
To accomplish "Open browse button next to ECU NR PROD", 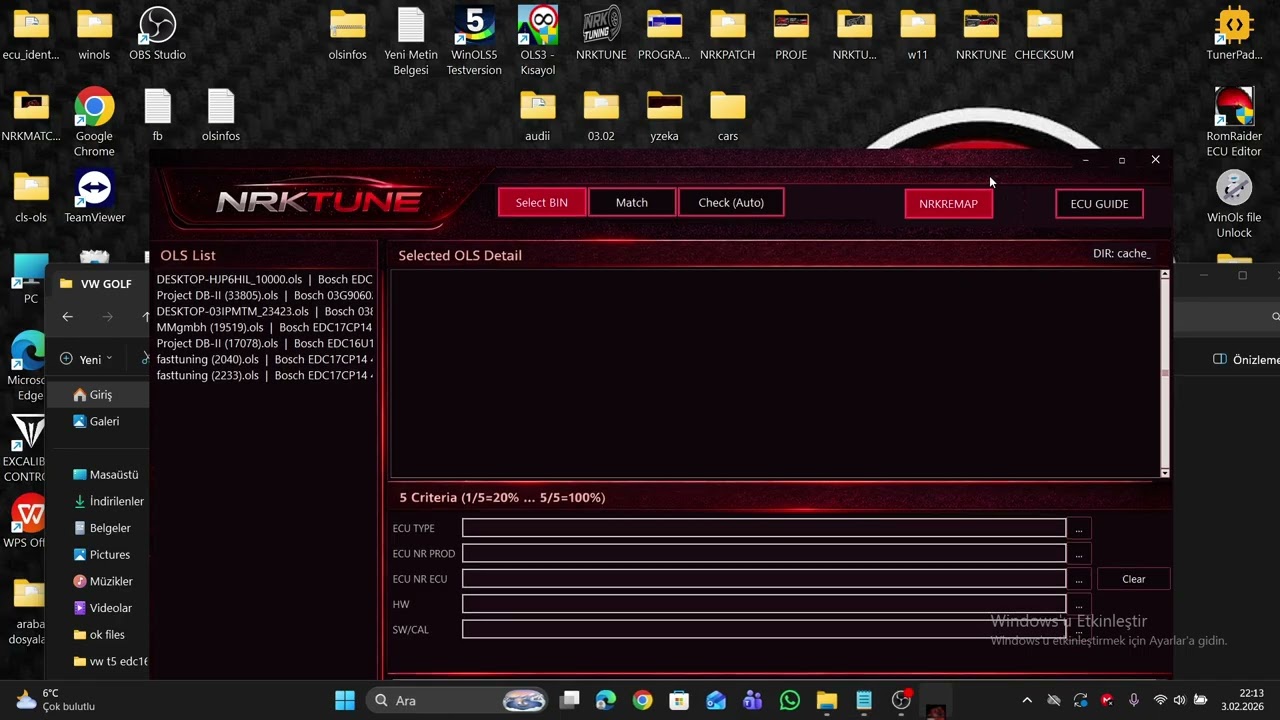I will point(1079,553).
